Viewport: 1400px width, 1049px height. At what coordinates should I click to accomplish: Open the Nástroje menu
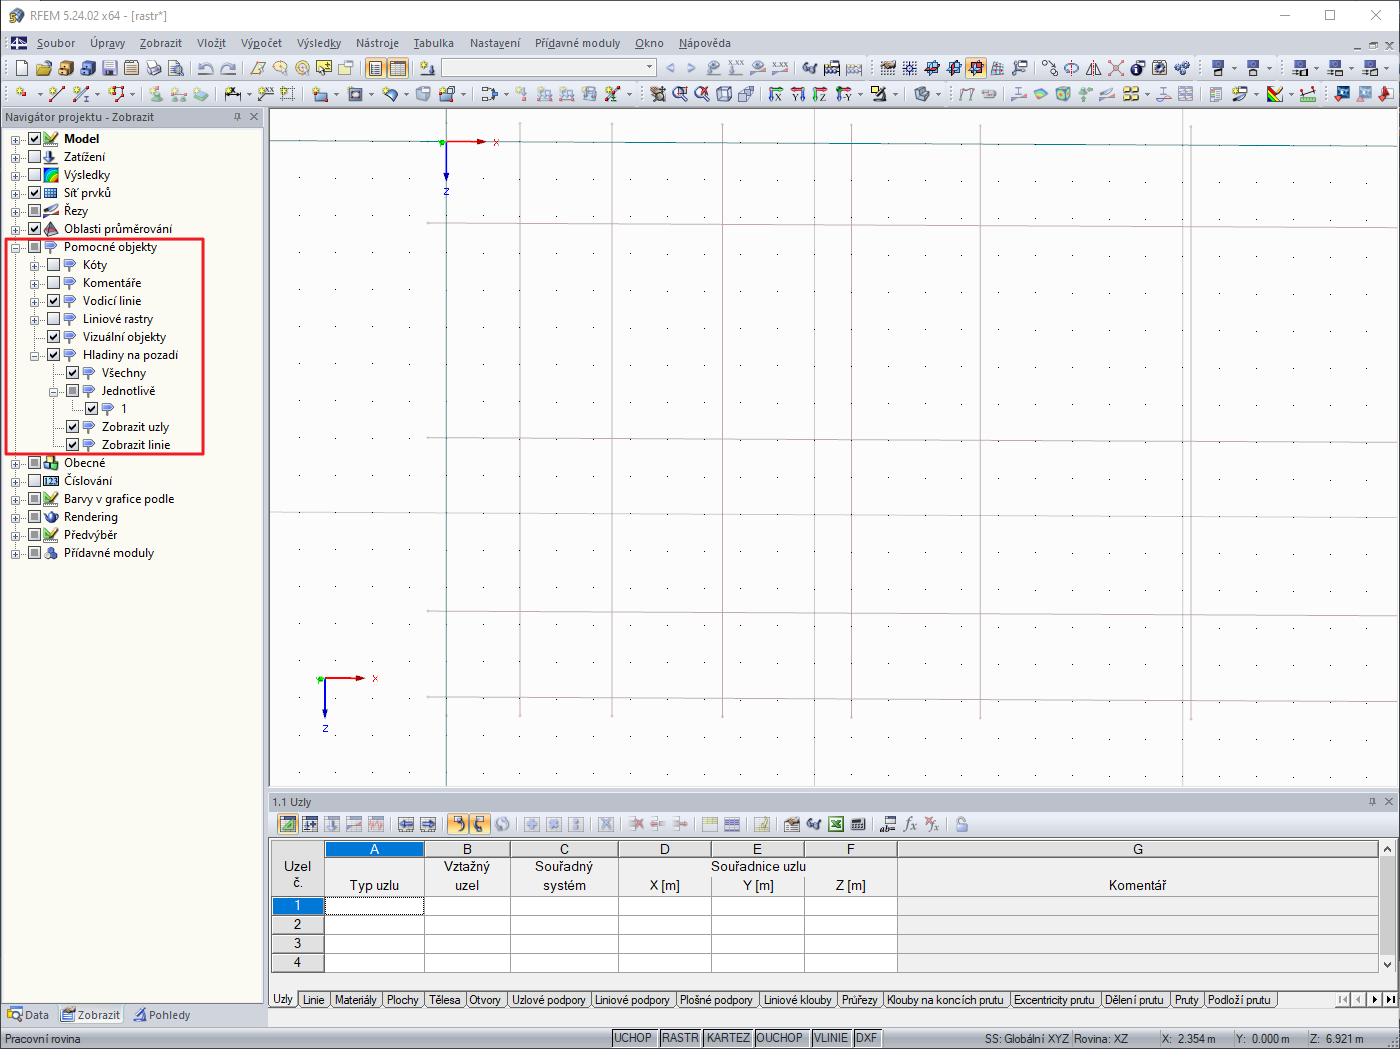pyautogui.click(x=377, y=43)
